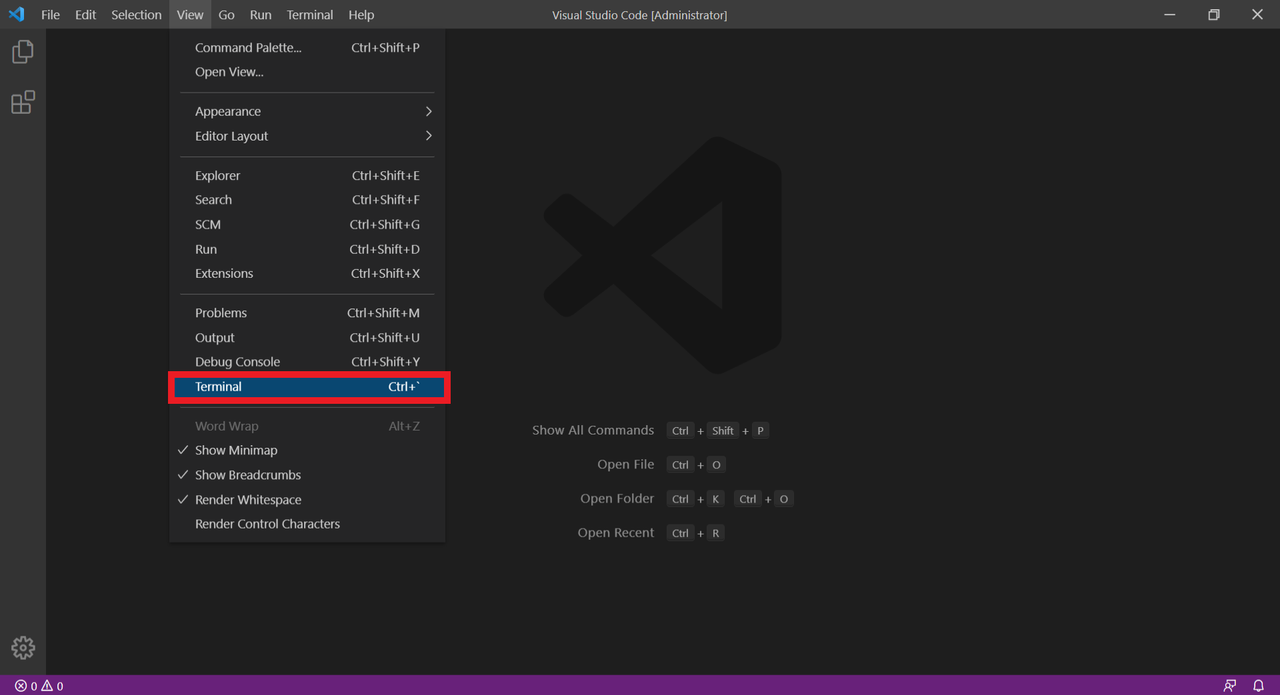The height and width of the screenshot is (695, 1280).
Task: Open the feedback icon in status bar
Action: pos(1230,686)
